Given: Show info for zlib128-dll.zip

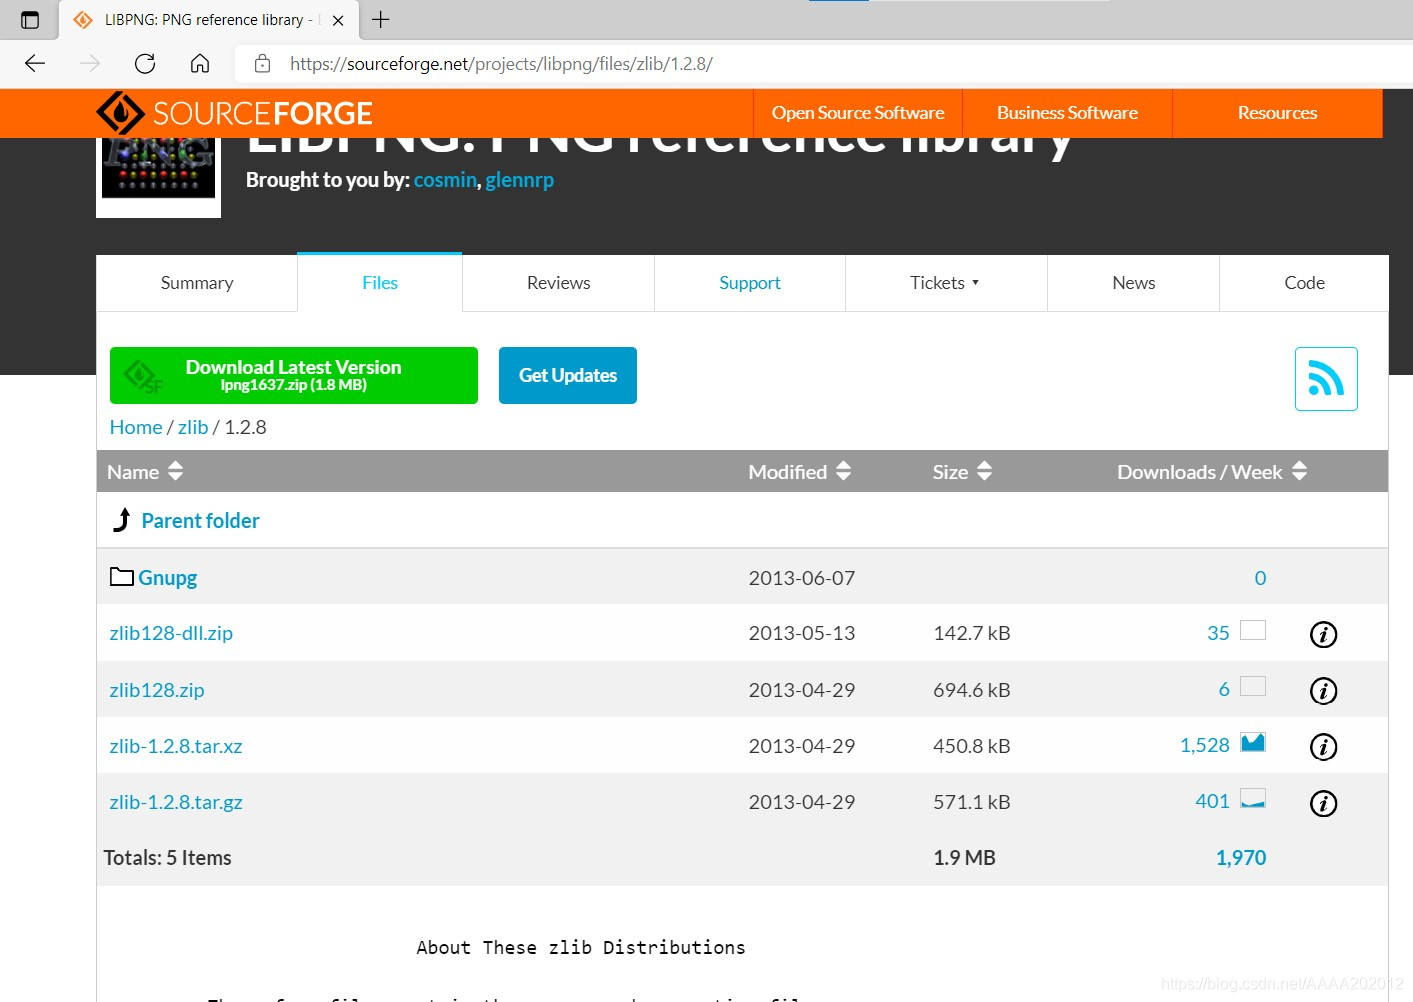Looking at the screenshot, I should pos(1323,634).
